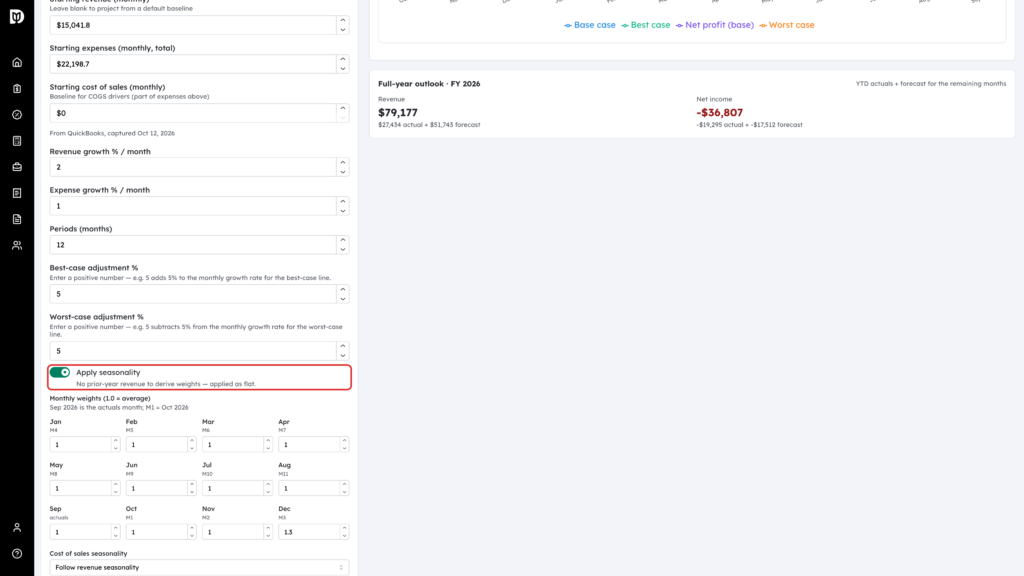Decrease Worst-case adjustment % with down arrow
Viewport: 1024px width, 576px height.
[x=343, y=355]
